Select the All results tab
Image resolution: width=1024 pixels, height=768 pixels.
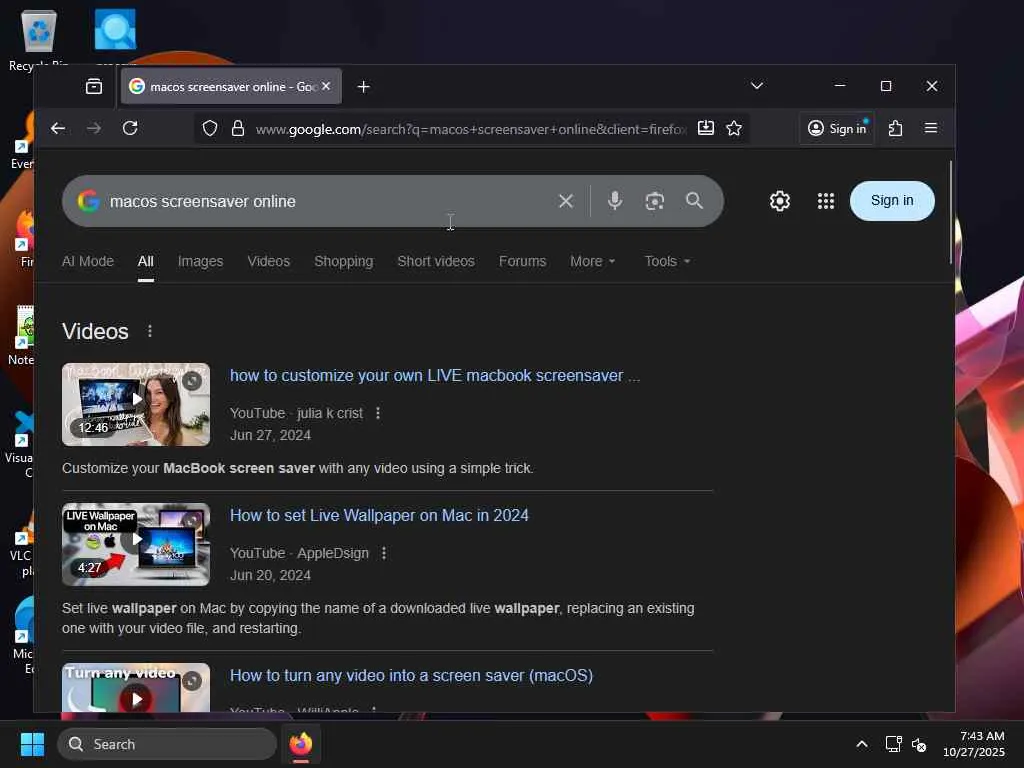coord(146,261)
